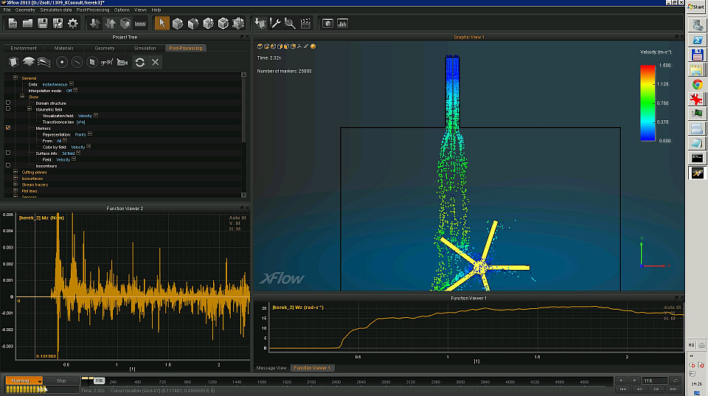Click the magnifier zoom toolbar icon
Viewport: 708px width, 396px height.
pyautogui.click(x=290, y=23)
